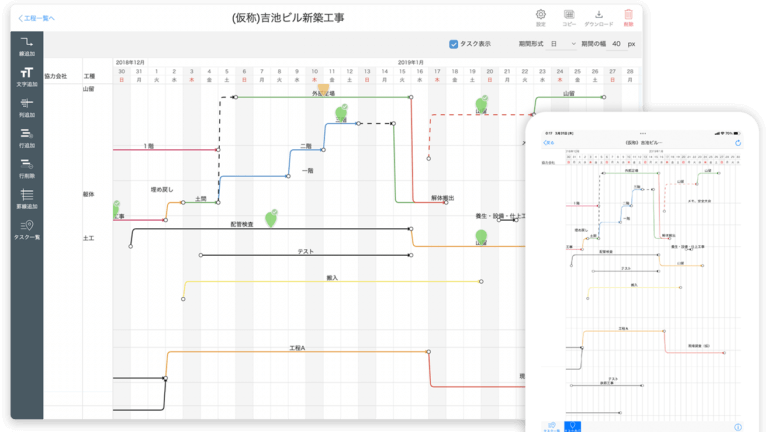Click the 期間の幅 width field showing 40
This screenshot has width=768, height=432.
[x=616, y=44]
